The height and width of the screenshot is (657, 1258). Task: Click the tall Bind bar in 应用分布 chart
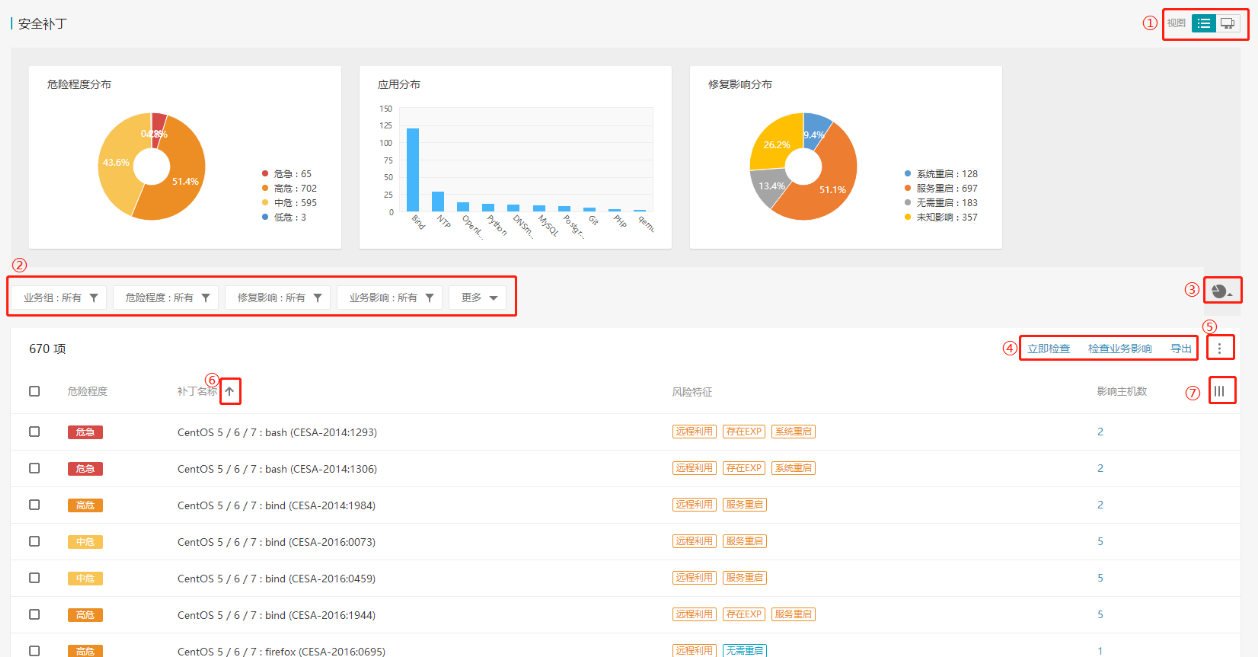(x=412, y=169)
